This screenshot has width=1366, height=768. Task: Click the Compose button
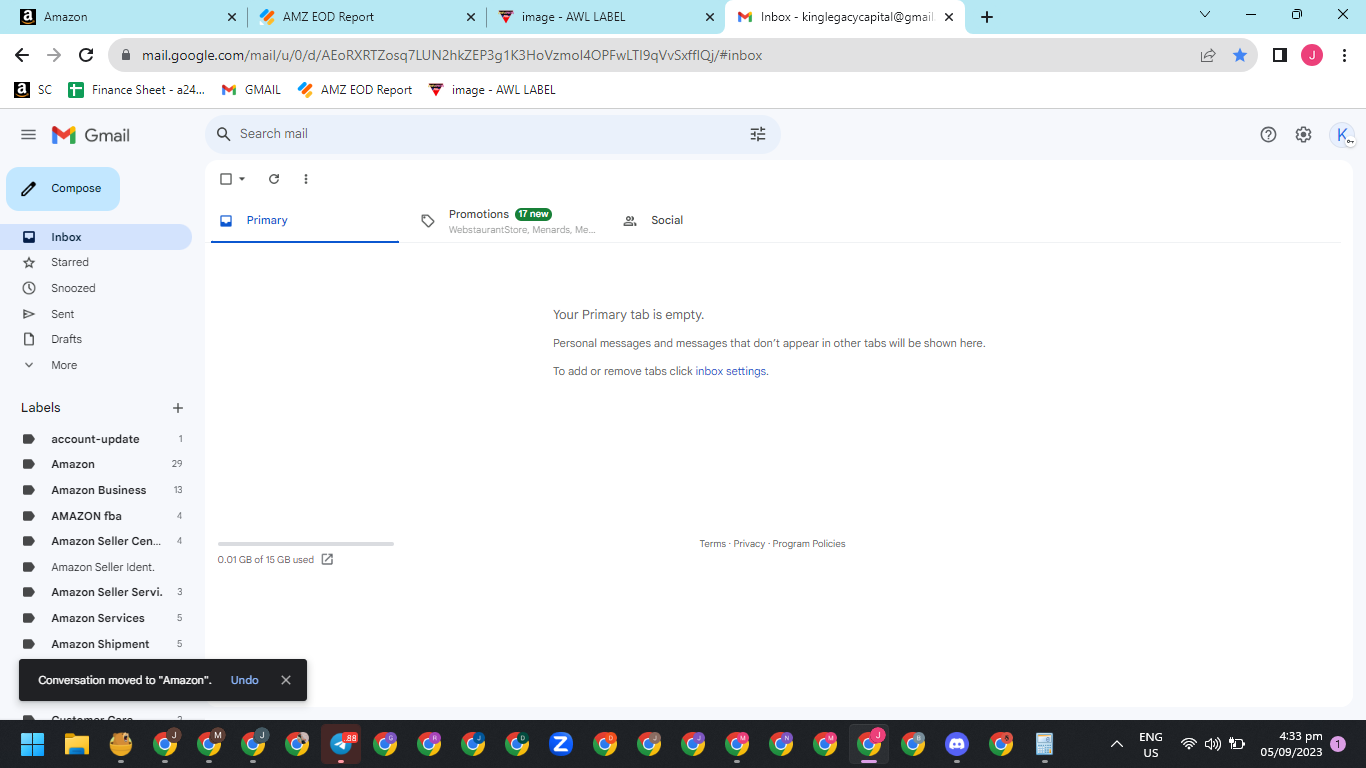(x=63, y=189)
